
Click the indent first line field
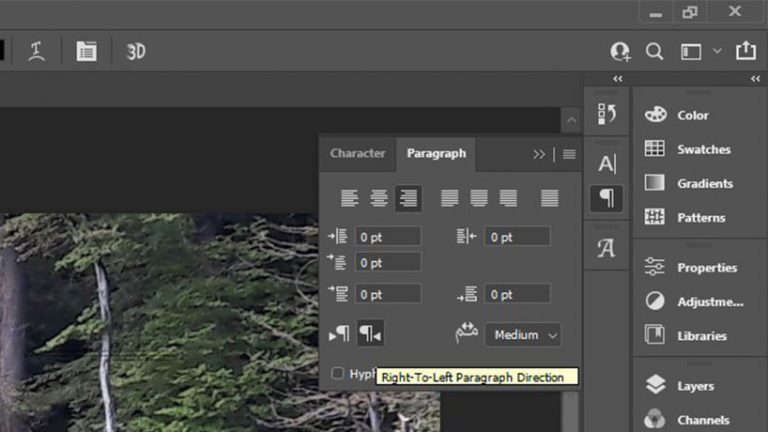coord(388,263)
